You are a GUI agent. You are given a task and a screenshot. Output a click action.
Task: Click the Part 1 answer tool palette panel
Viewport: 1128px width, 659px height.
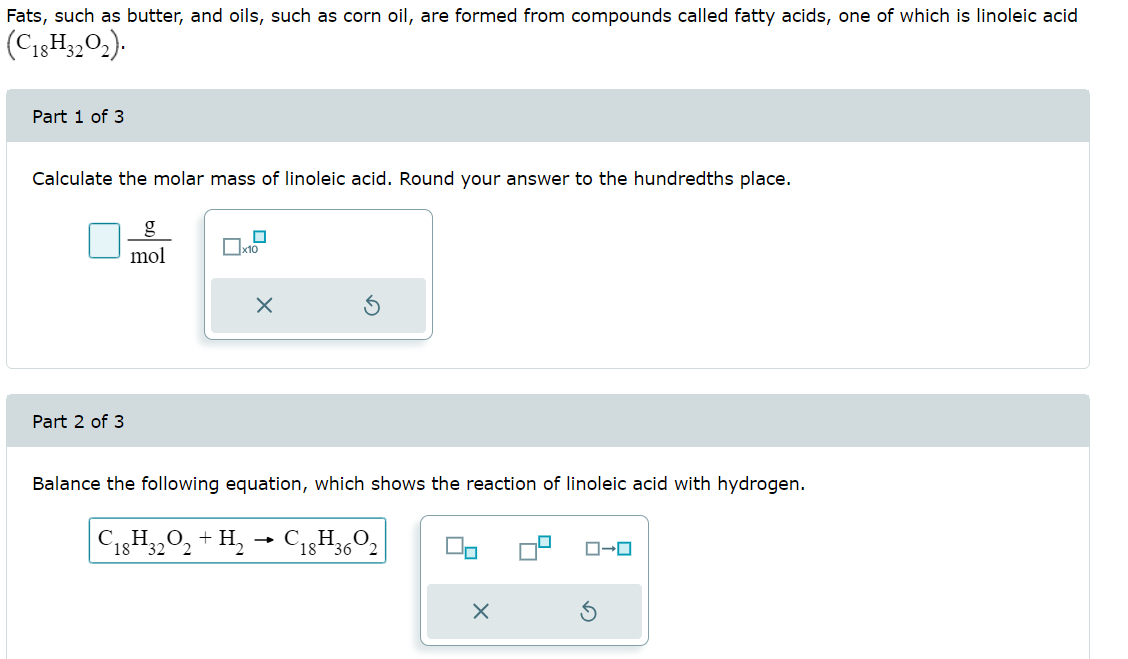pyautogui.click(x=318, y=273)
